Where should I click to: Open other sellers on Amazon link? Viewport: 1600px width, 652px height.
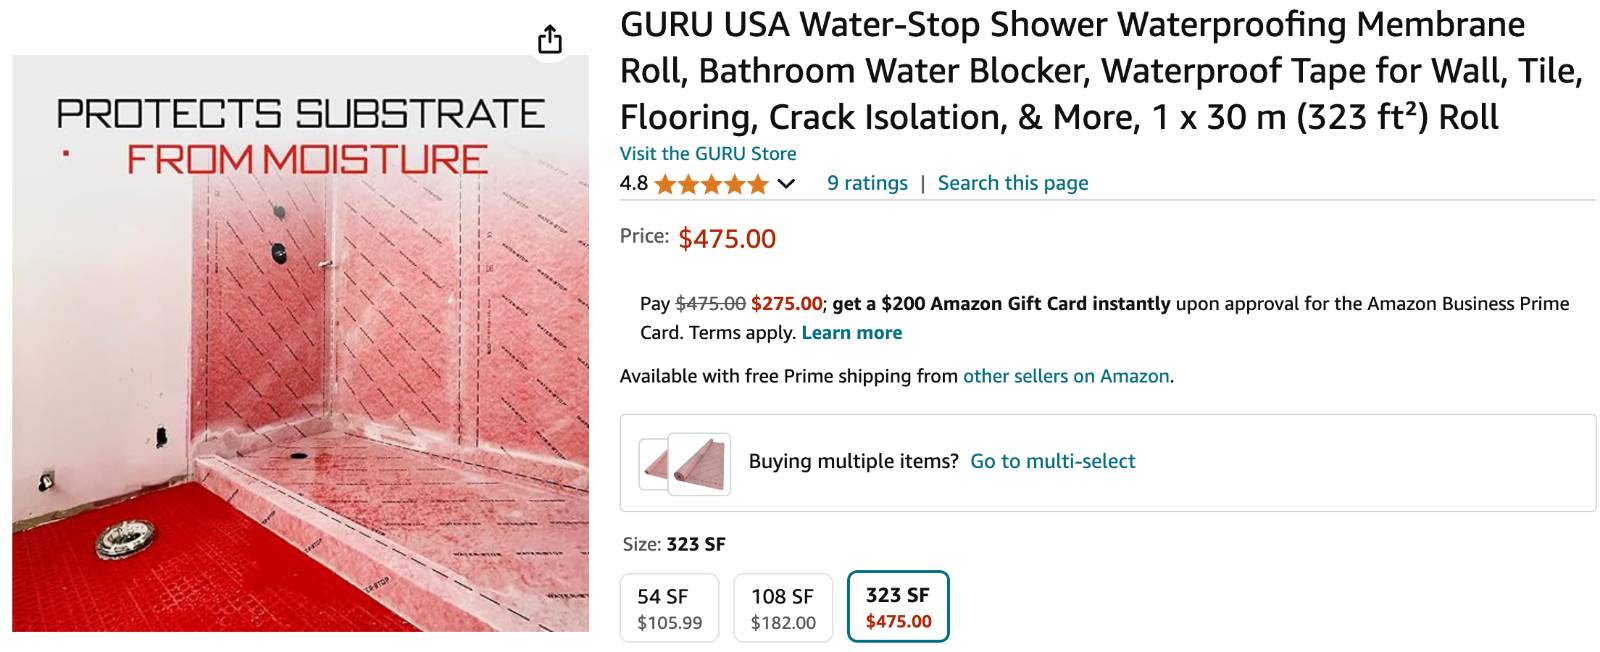tap(1066, 376)
